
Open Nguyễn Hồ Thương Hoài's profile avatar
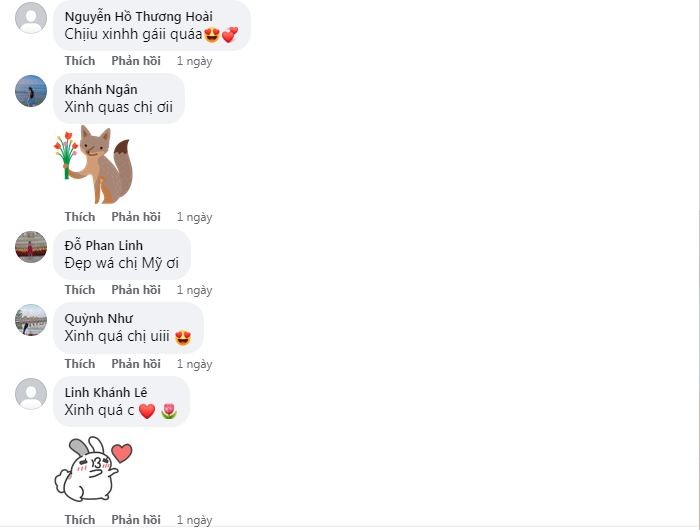click(31, 18)
